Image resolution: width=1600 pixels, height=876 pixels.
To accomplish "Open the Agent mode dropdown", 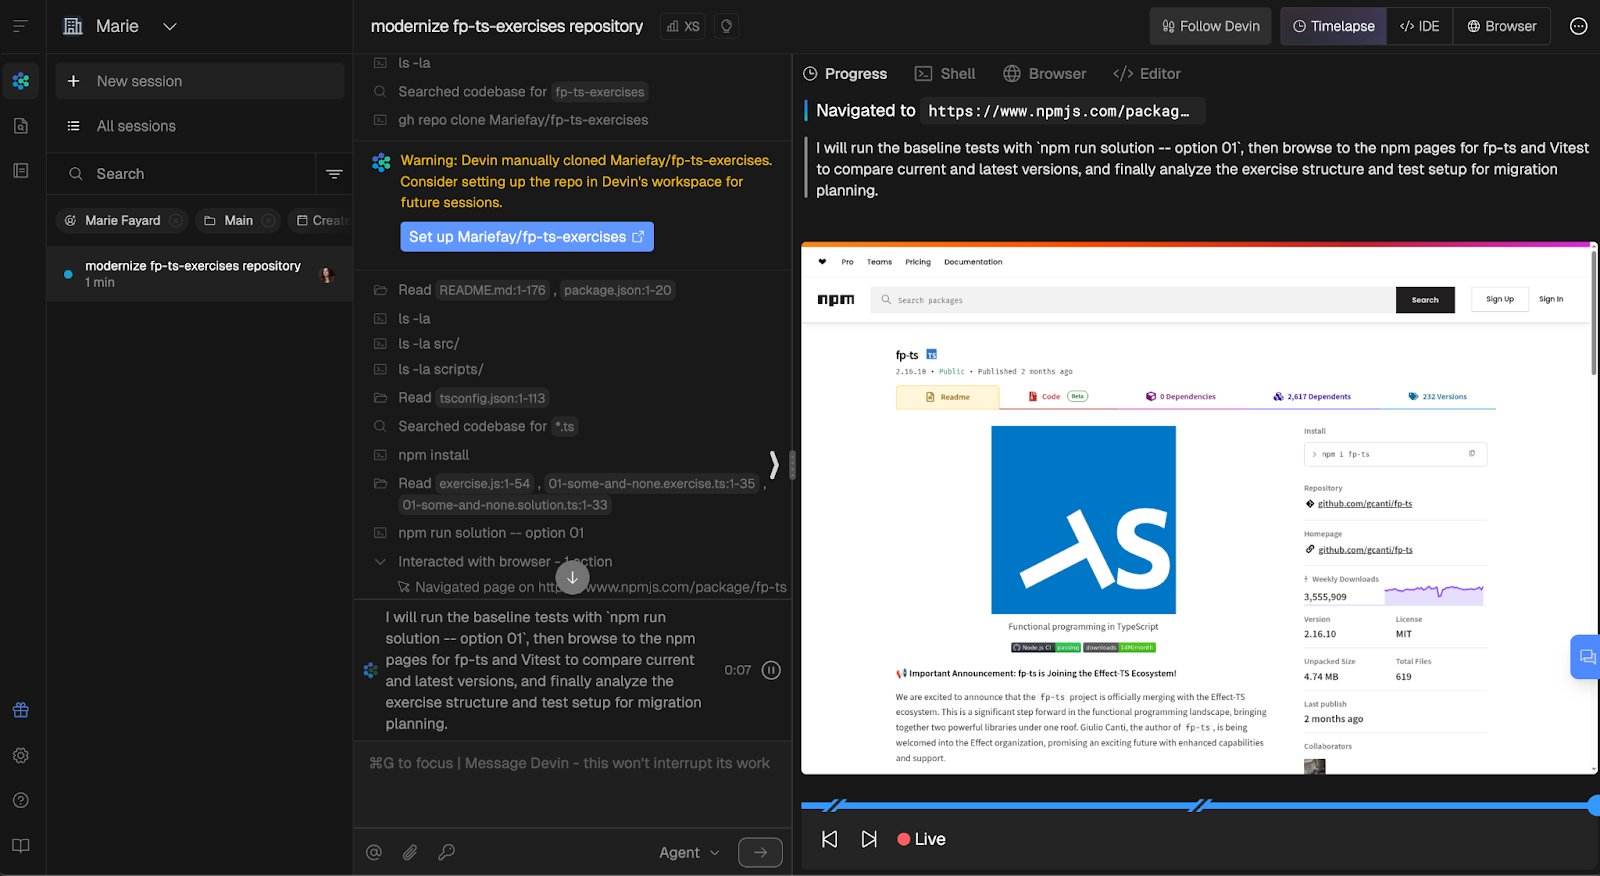I will pyautogui.click(x=690, y=852).
